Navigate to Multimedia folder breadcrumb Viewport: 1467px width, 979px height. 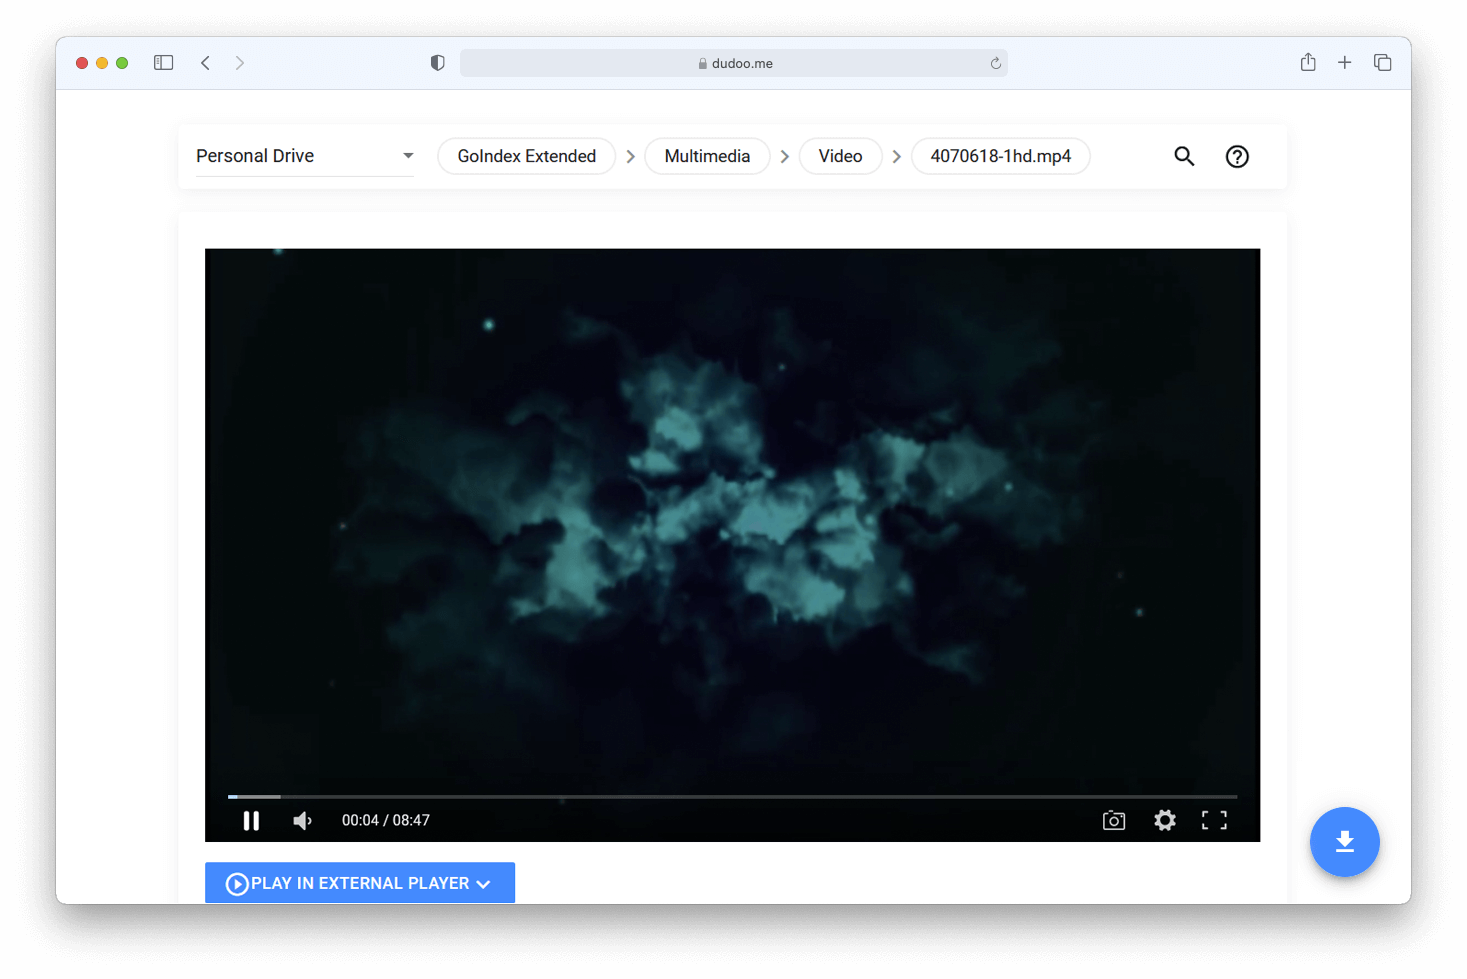[x=707, y=156]
